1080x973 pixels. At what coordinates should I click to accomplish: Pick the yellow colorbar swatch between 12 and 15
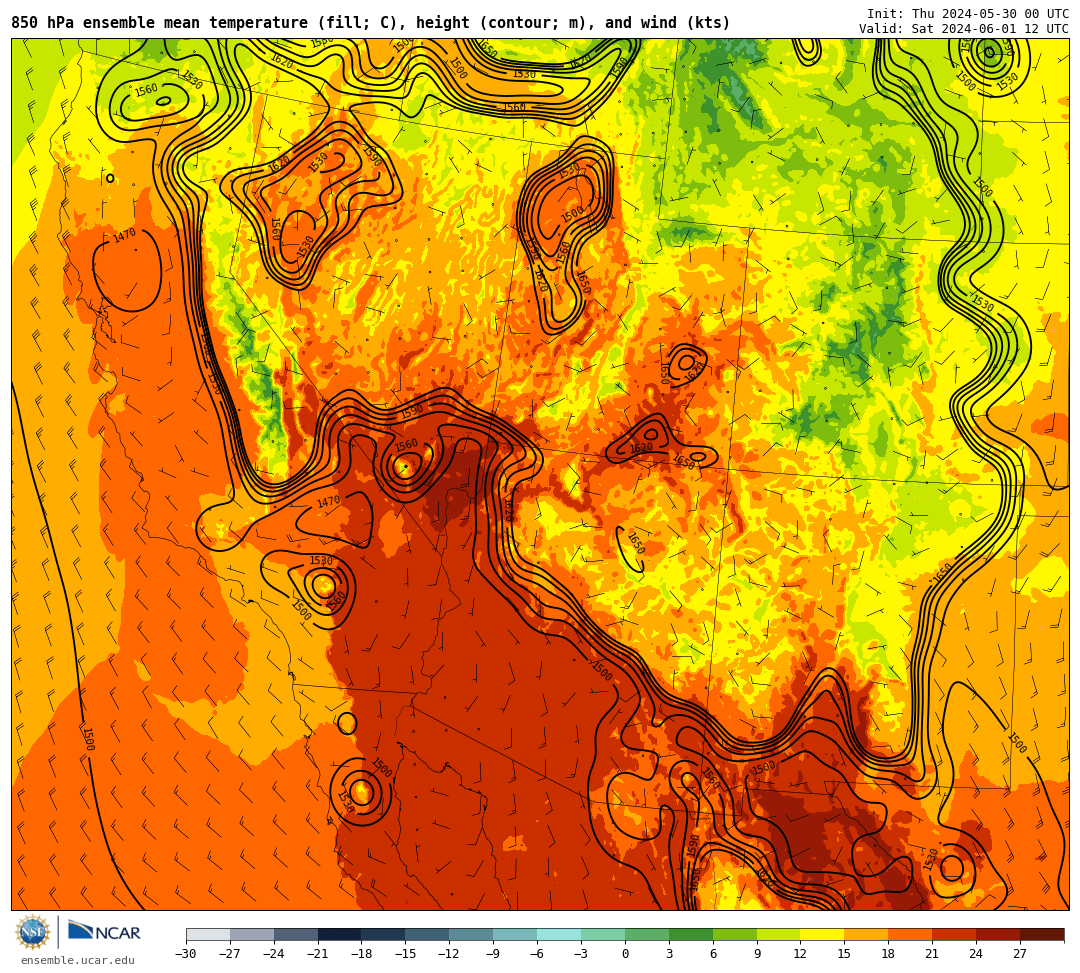coord(823,934)
